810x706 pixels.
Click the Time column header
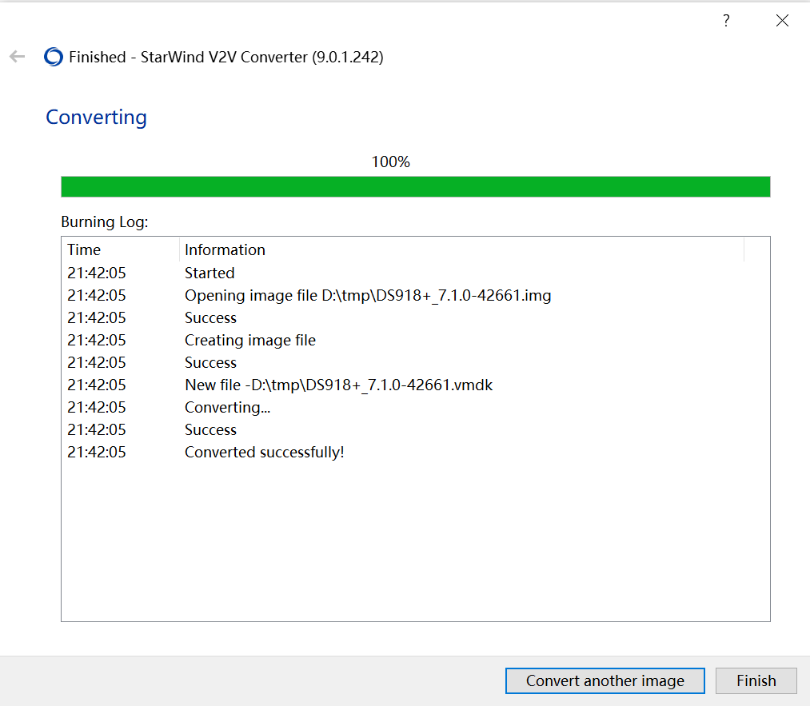[x=122, y=250]
